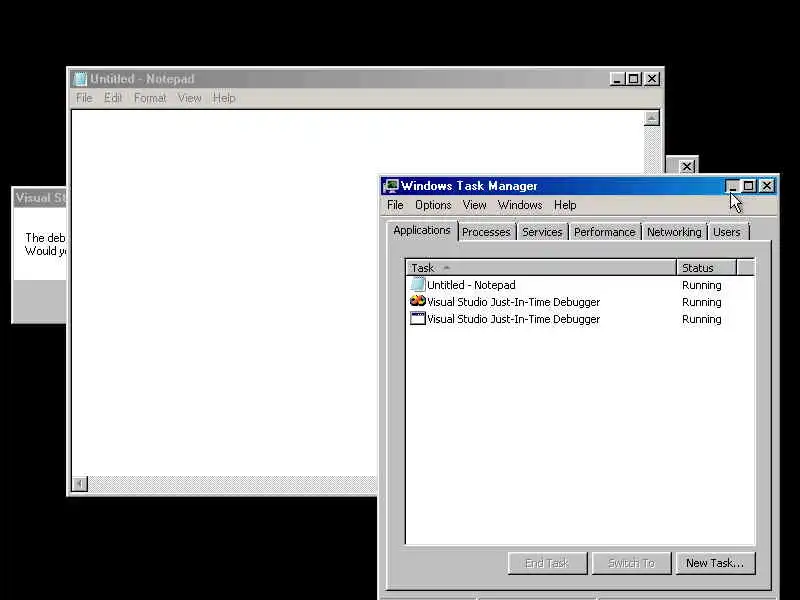Switch to the Performance tab
The height and width of the screenshot is (600, 800).
[x=605, y=232]
